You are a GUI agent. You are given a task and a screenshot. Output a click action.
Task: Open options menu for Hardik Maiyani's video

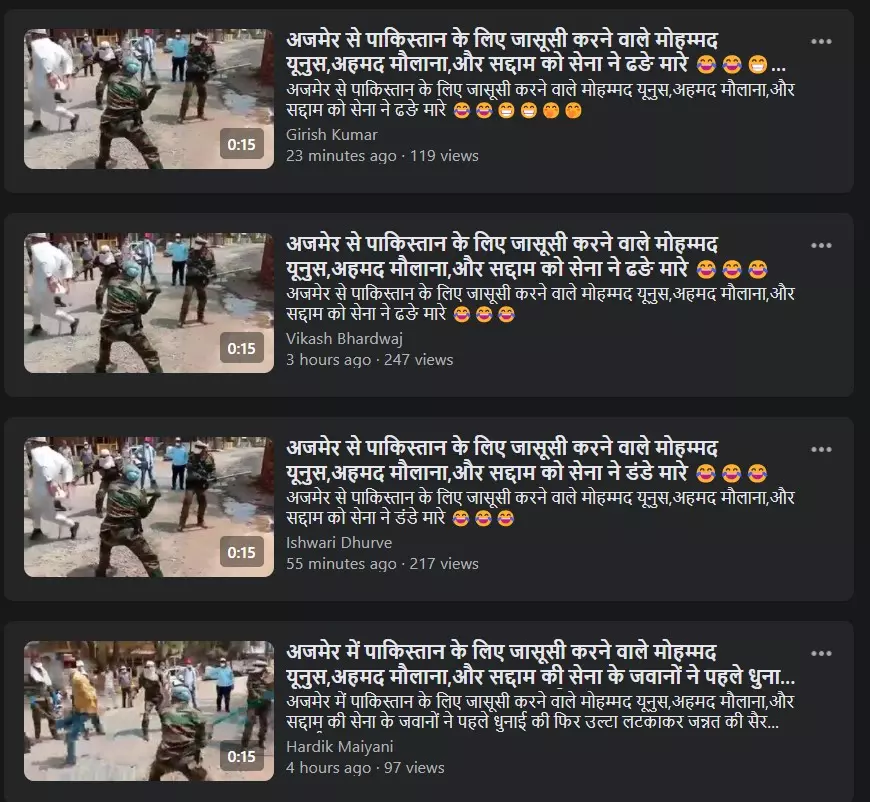click(x=821, y=653)
